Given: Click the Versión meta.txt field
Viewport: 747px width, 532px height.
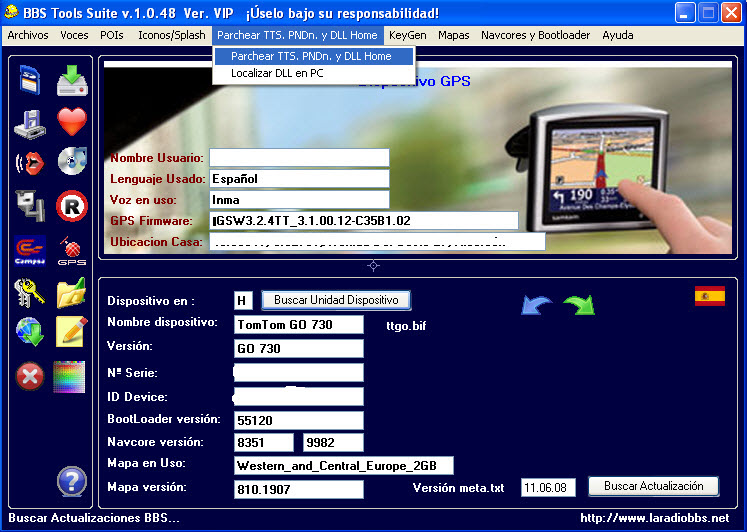Looking at the screenshot, I should coord(548,488).
